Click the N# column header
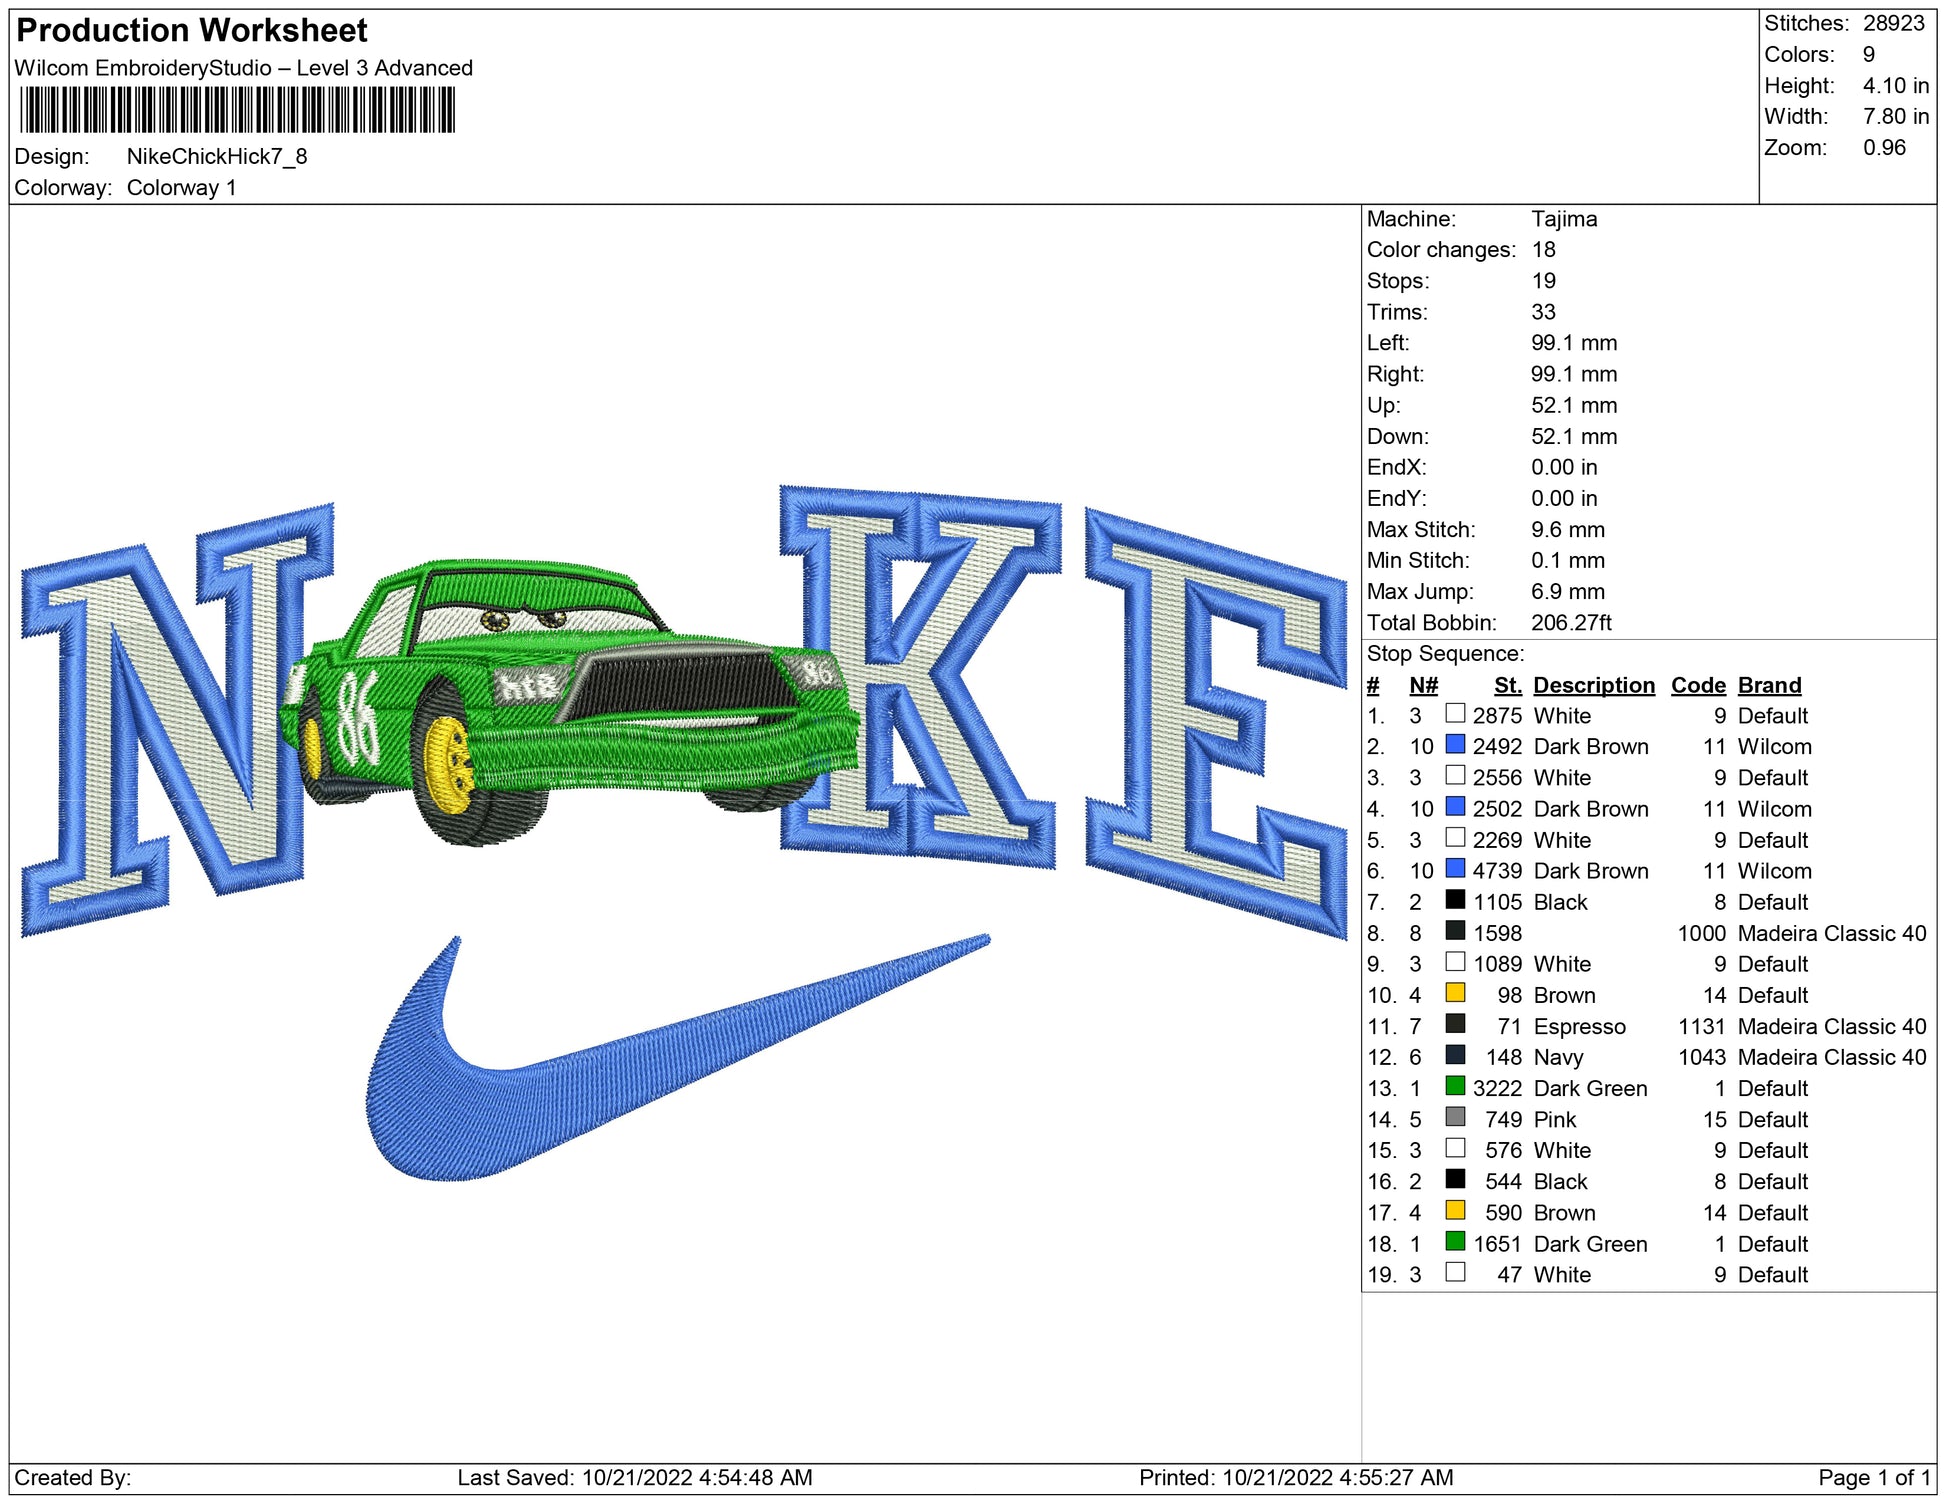Image resolution: width=1946 pixels, height=1497 pixels. click(1423, 685)
